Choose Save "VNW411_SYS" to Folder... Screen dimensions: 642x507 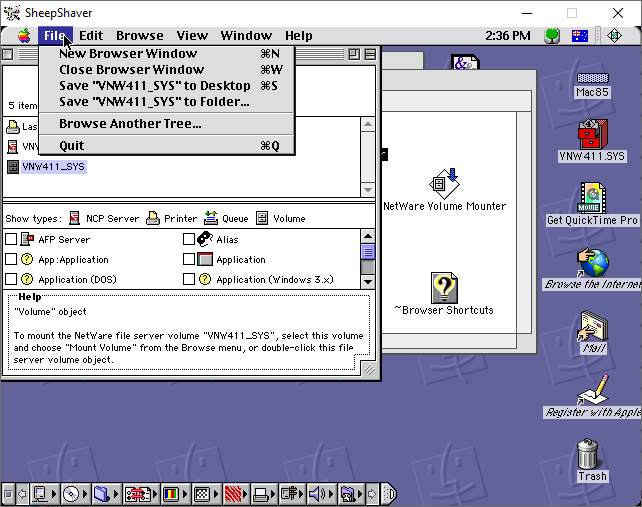click(x=167, y=102)
